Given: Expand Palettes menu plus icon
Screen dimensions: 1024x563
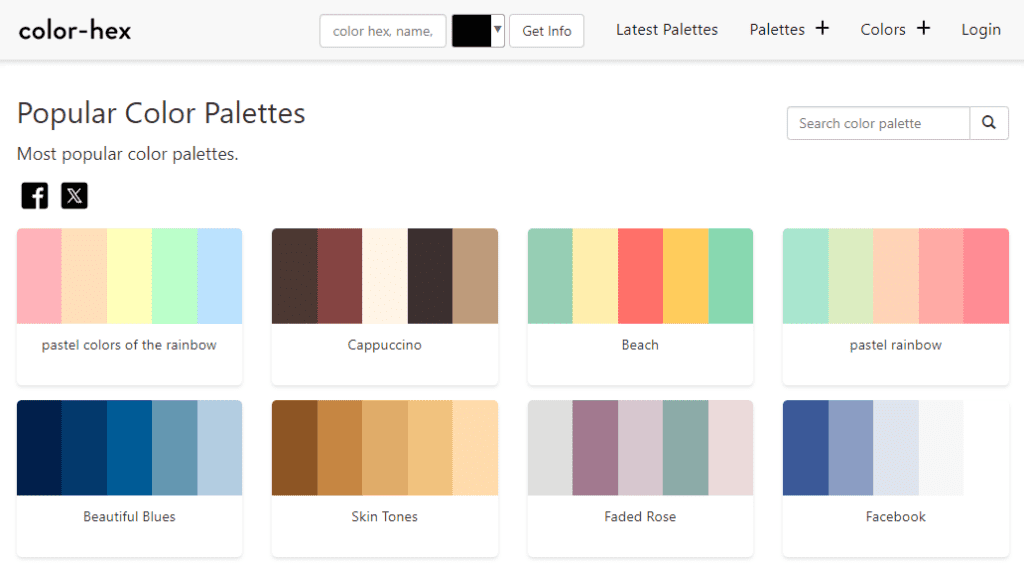Looking at the screenshot, I should 822,28.
